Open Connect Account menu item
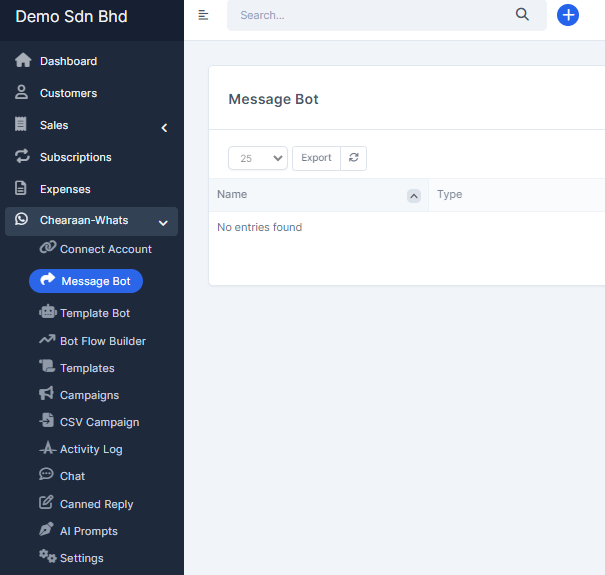605x575 pixels. 105,249
